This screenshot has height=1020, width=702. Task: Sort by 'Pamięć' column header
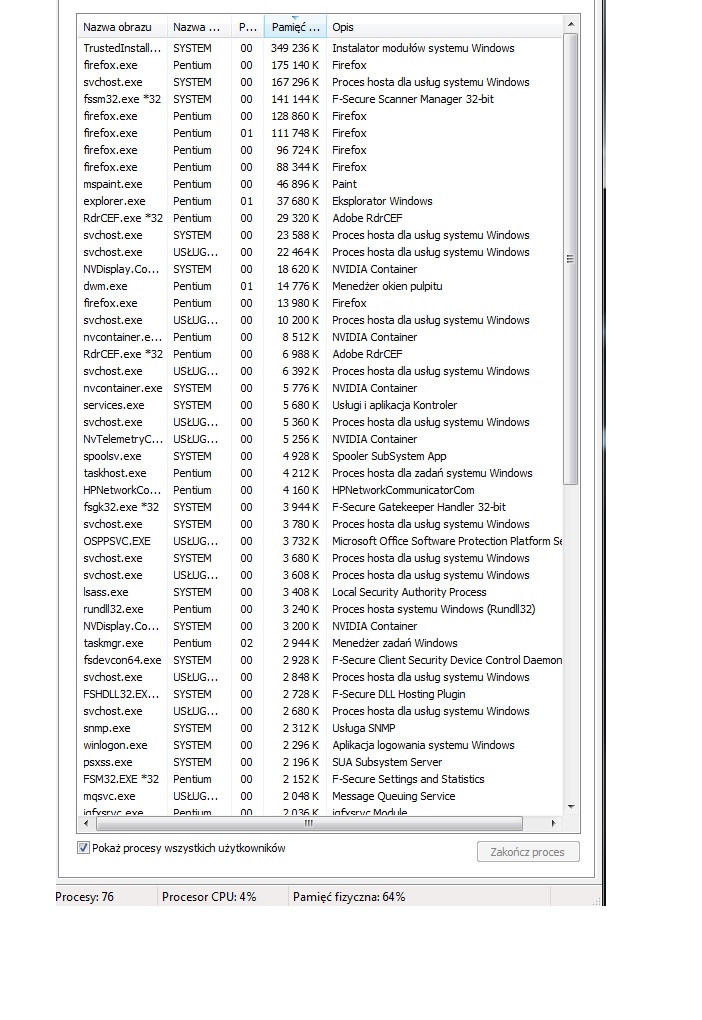295,27
